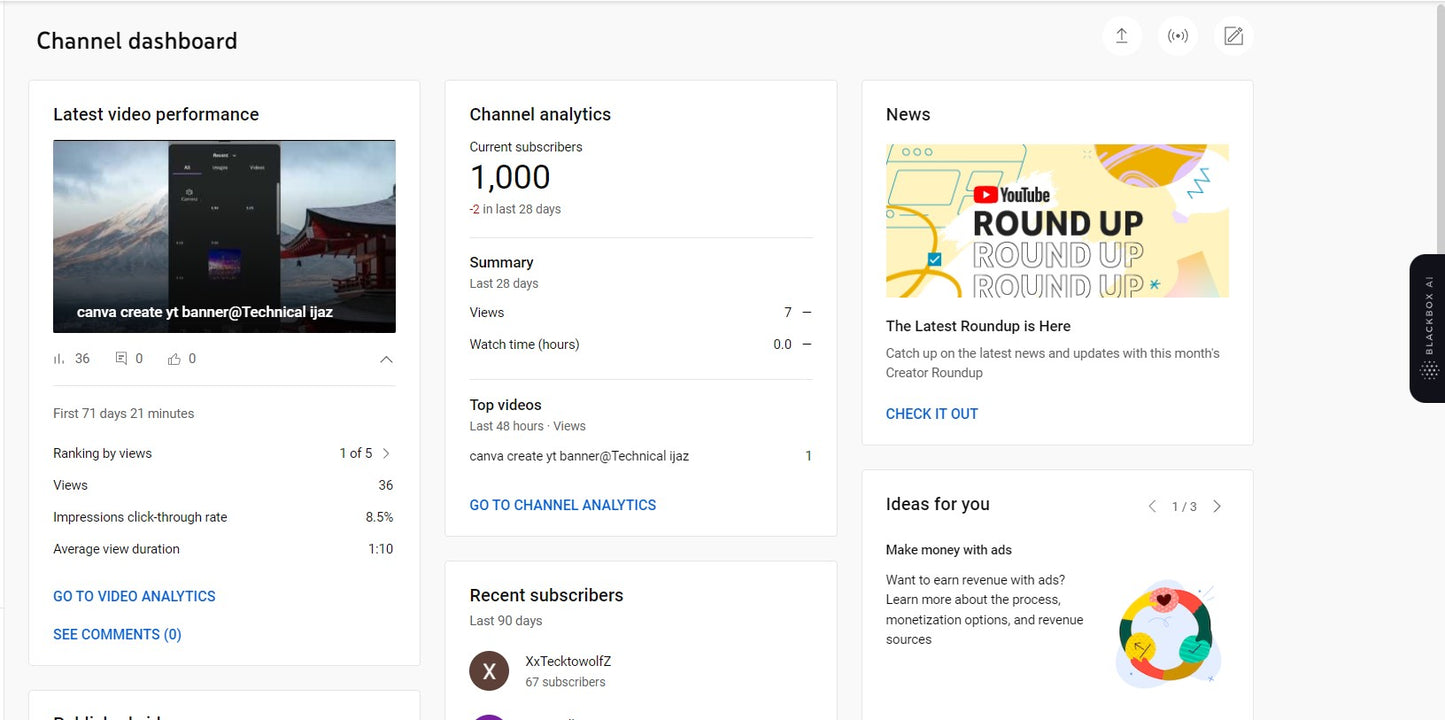Collapse the latest video performance stats
The image size is (1445, 720).
(x=386, y=358)
